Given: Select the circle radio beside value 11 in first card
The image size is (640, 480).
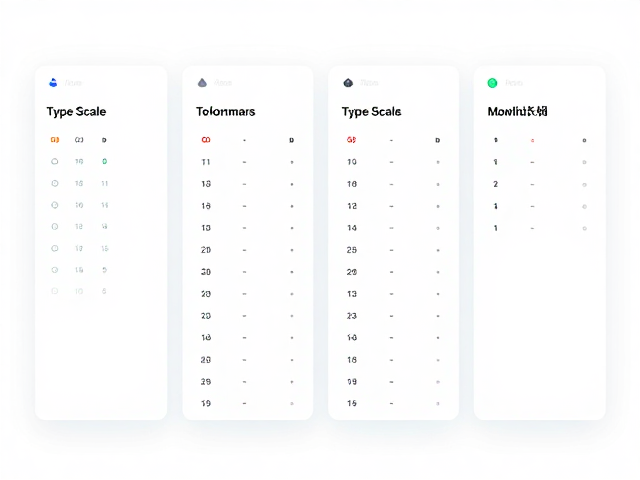Looking at the screenshot, I should (x=55, y=183).
